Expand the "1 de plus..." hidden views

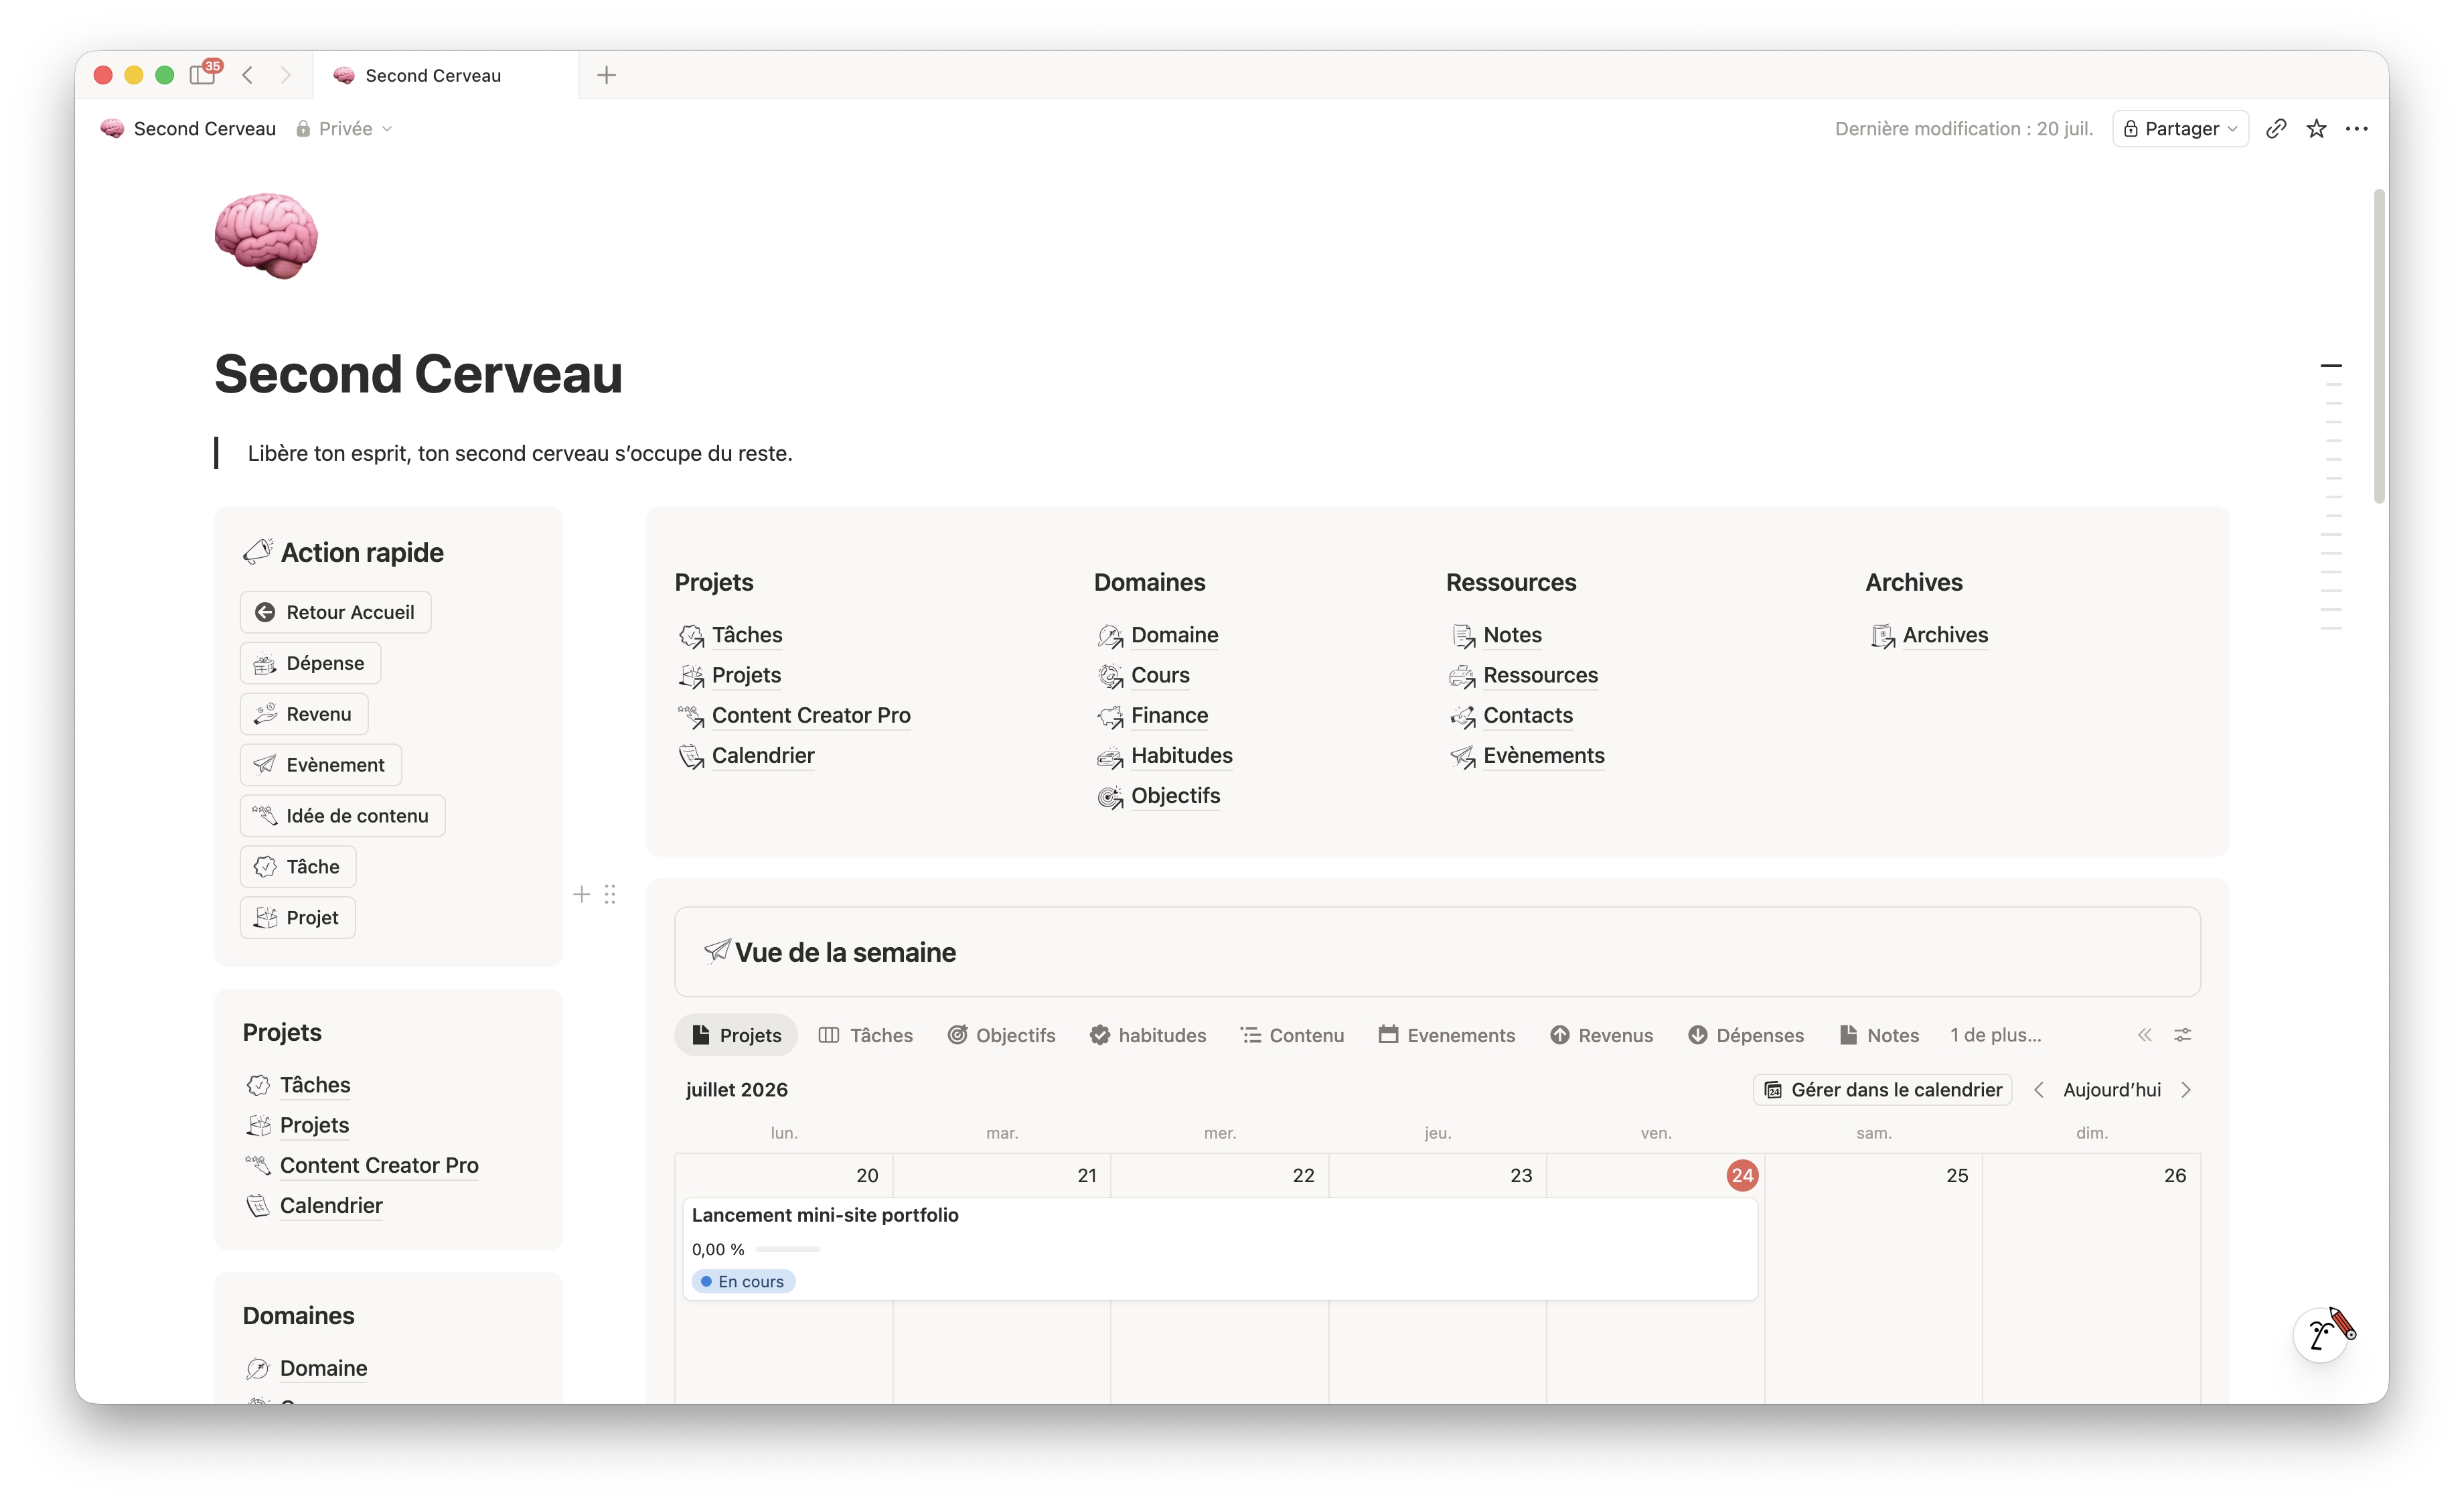pos(1995,1035)
